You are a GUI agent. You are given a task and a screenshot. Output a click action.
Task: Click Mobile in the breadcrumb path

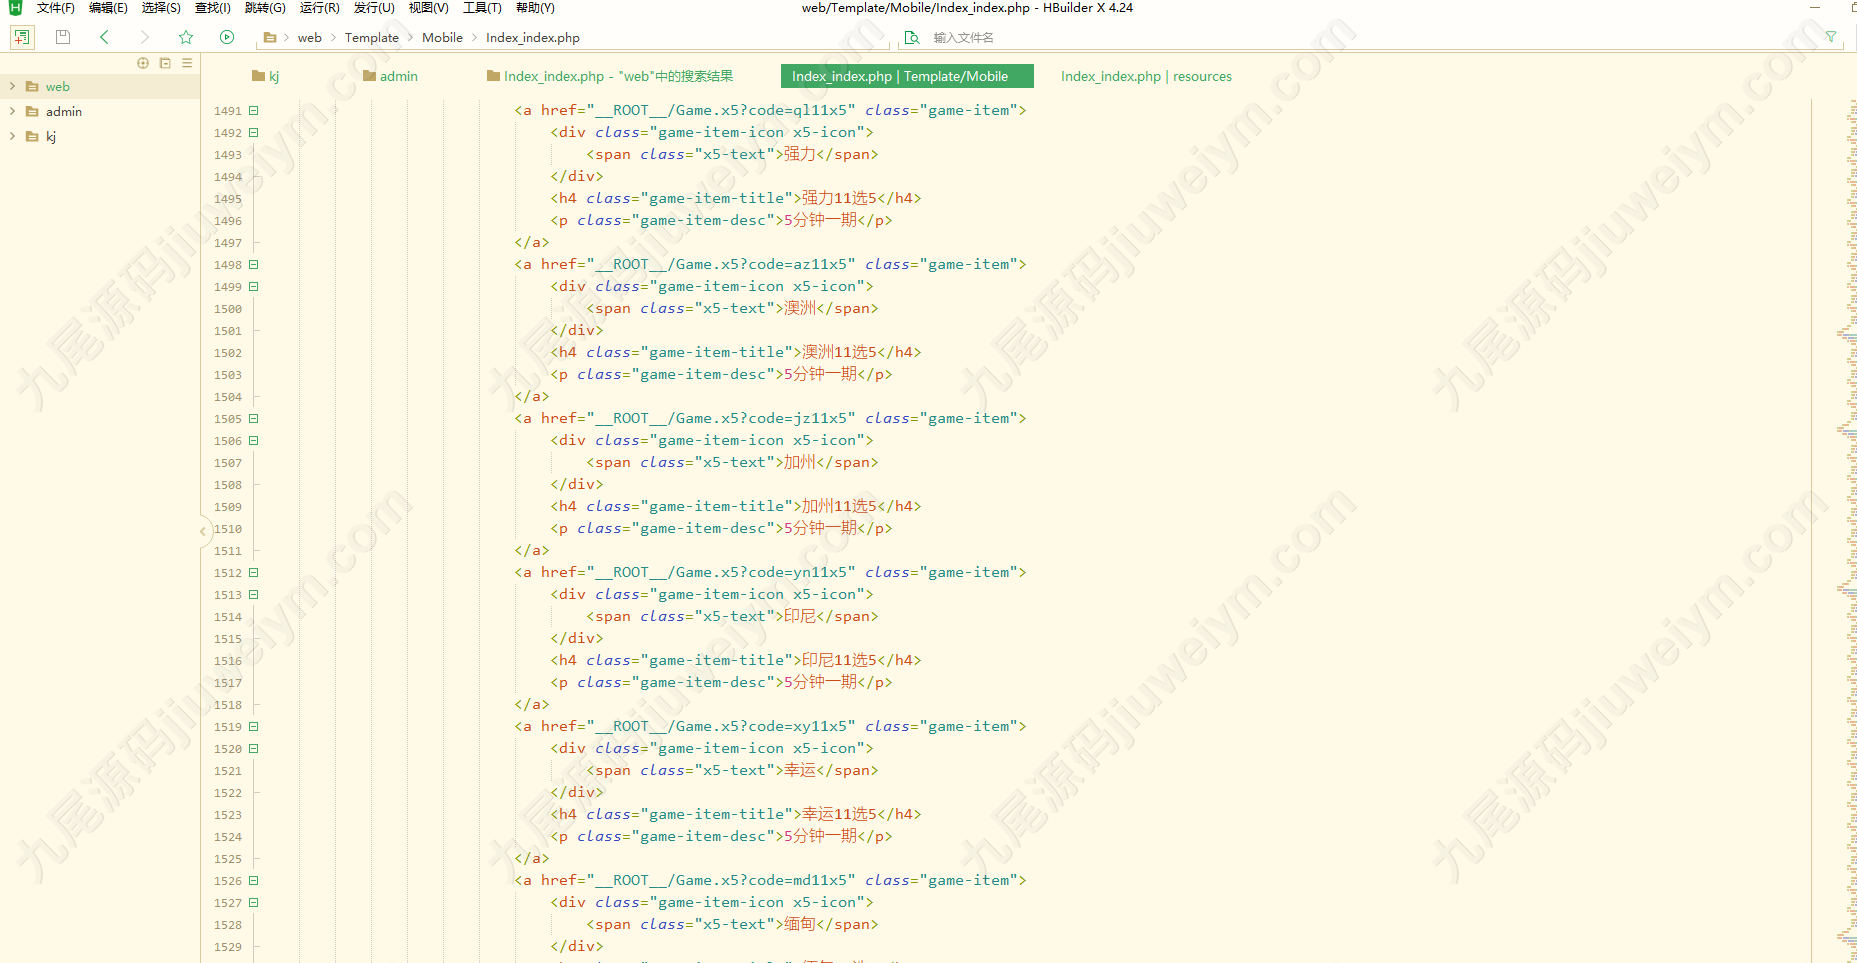(x=442, y=38)
